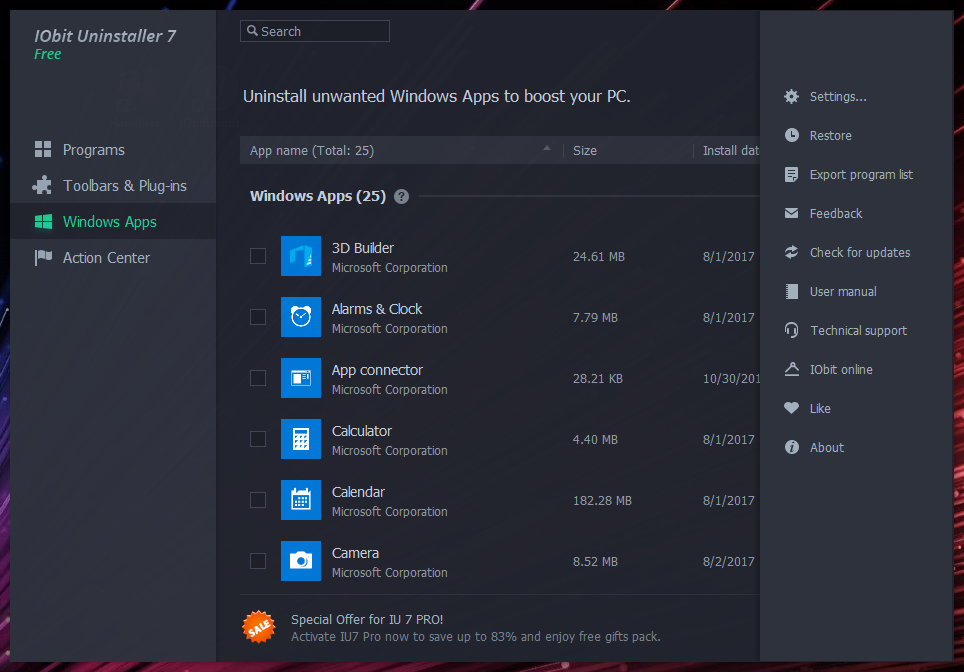Click the 182.28 MB size value
The image size is (964, 672).
coord(602,500)
